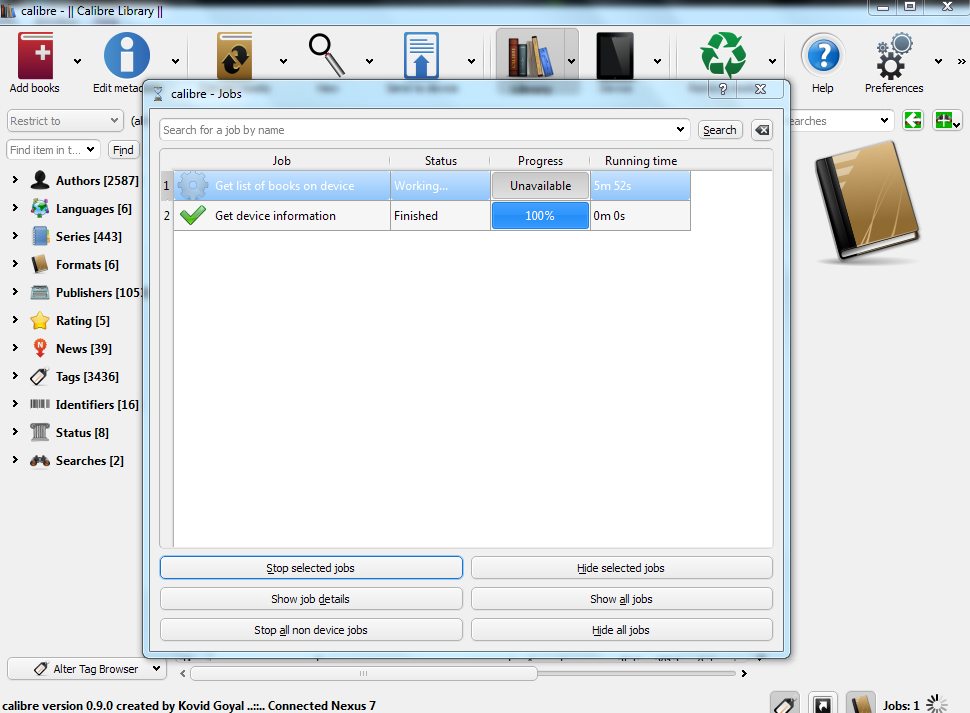
Task: Click Hide all jobs
Action: pos(622,630)
